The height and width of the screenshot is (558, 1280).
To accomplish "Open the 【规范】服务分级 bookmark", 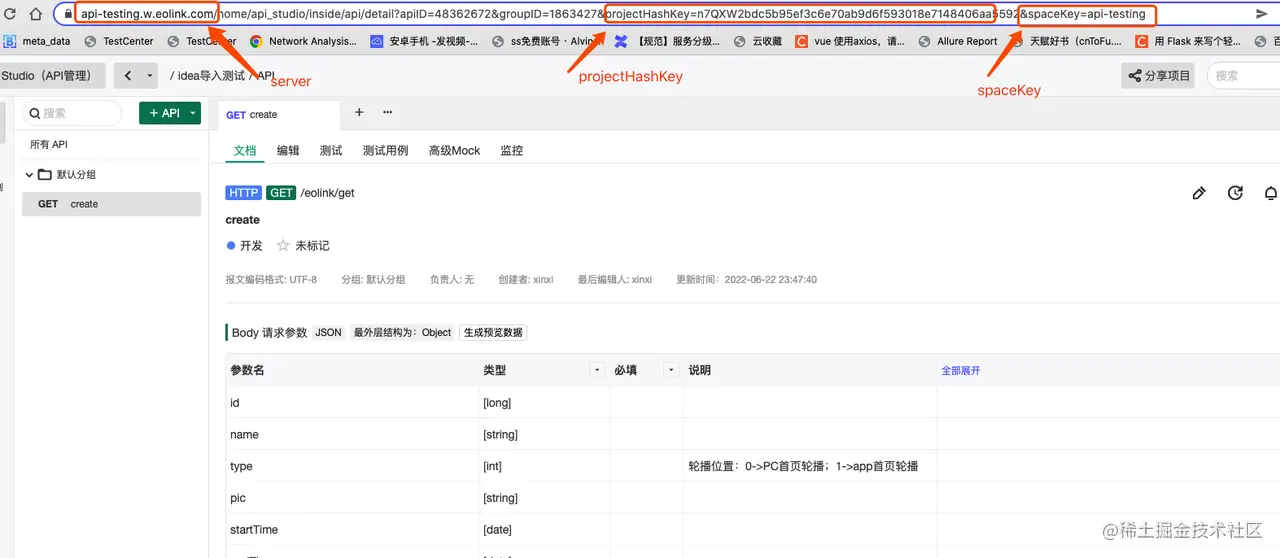I will [x=666, y=41].
